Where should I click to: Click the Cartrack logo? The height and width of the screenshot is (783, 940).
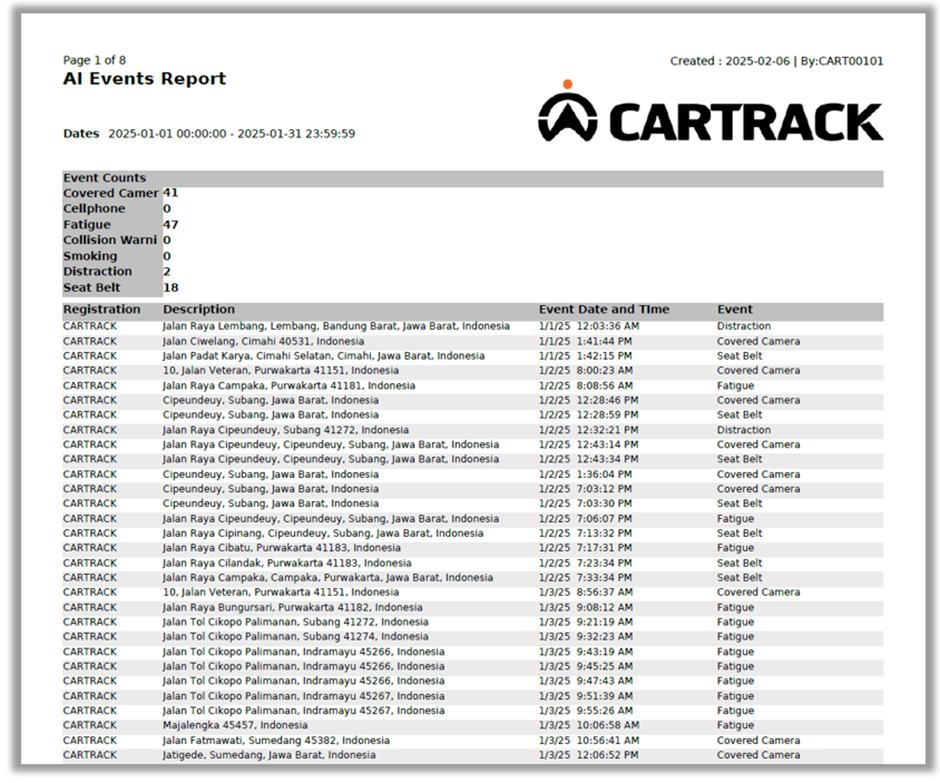pyautogui.click(x=710, y=111)
